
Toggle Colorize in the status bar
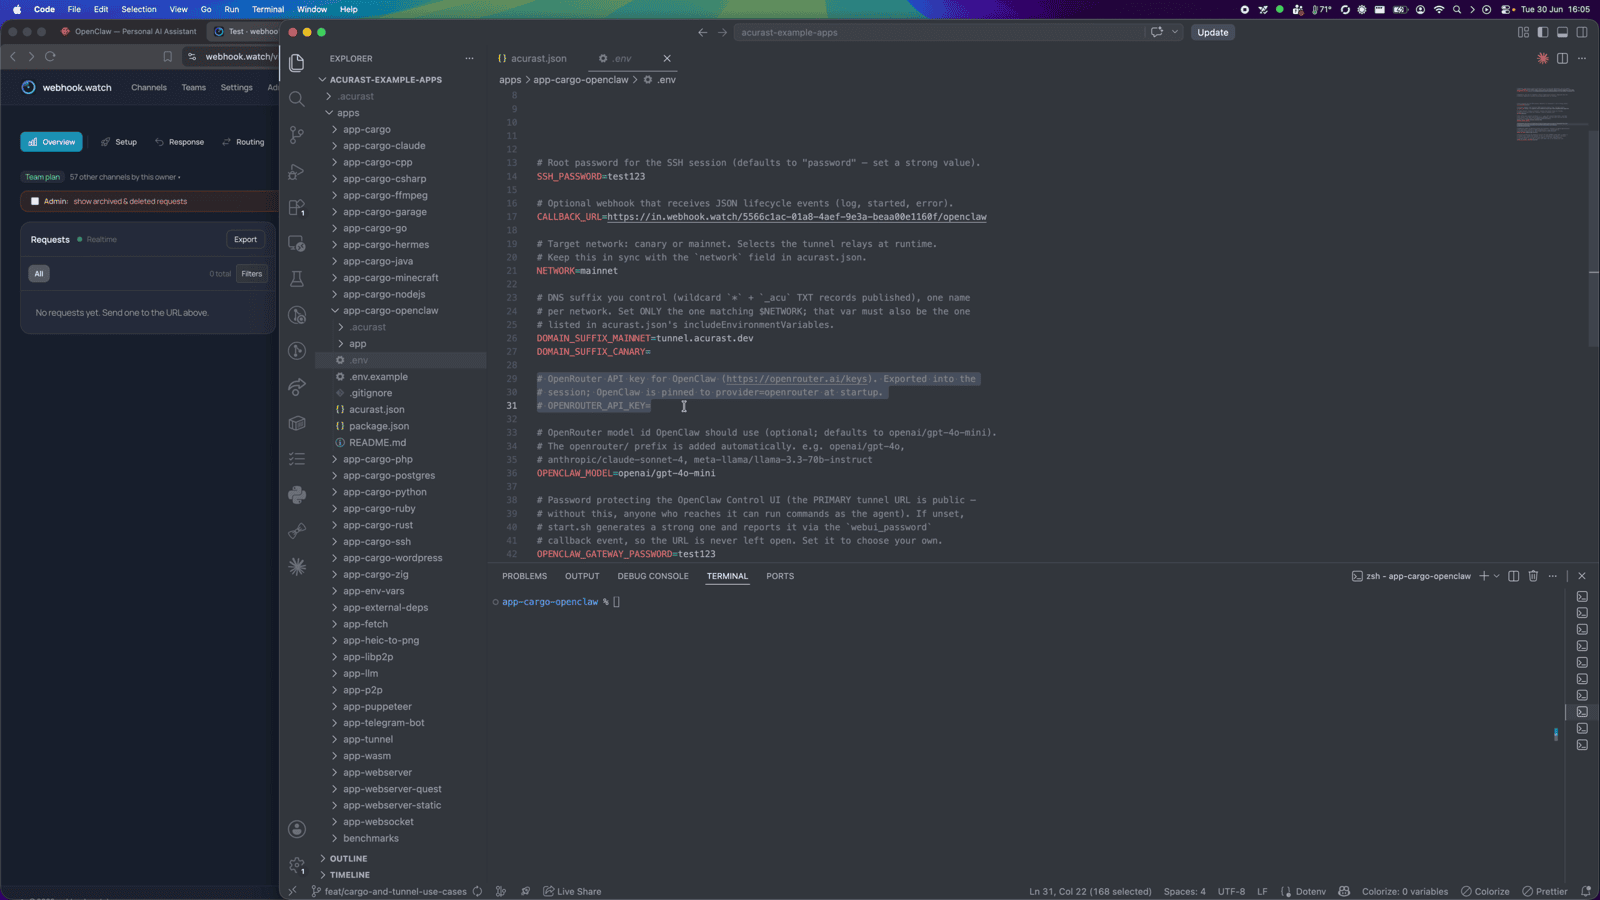click(x=1485, y=891)
